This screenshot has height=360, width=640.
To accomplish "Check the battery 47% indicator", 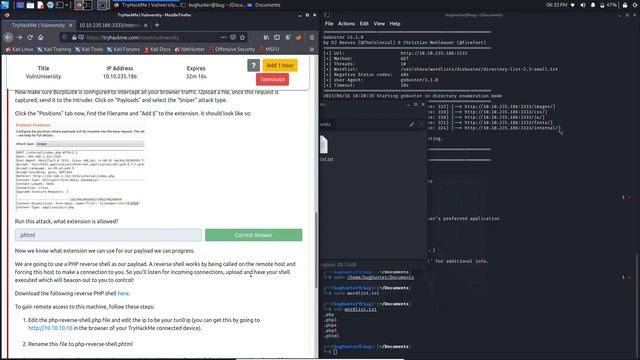I will tap(608, 5).
